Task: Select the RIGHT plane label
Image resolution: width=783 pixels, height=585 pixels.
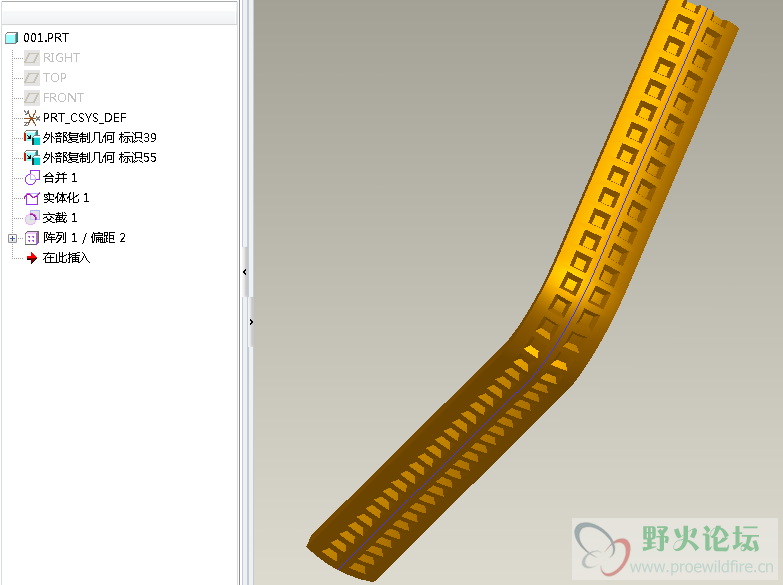Action: click(61, 58)
